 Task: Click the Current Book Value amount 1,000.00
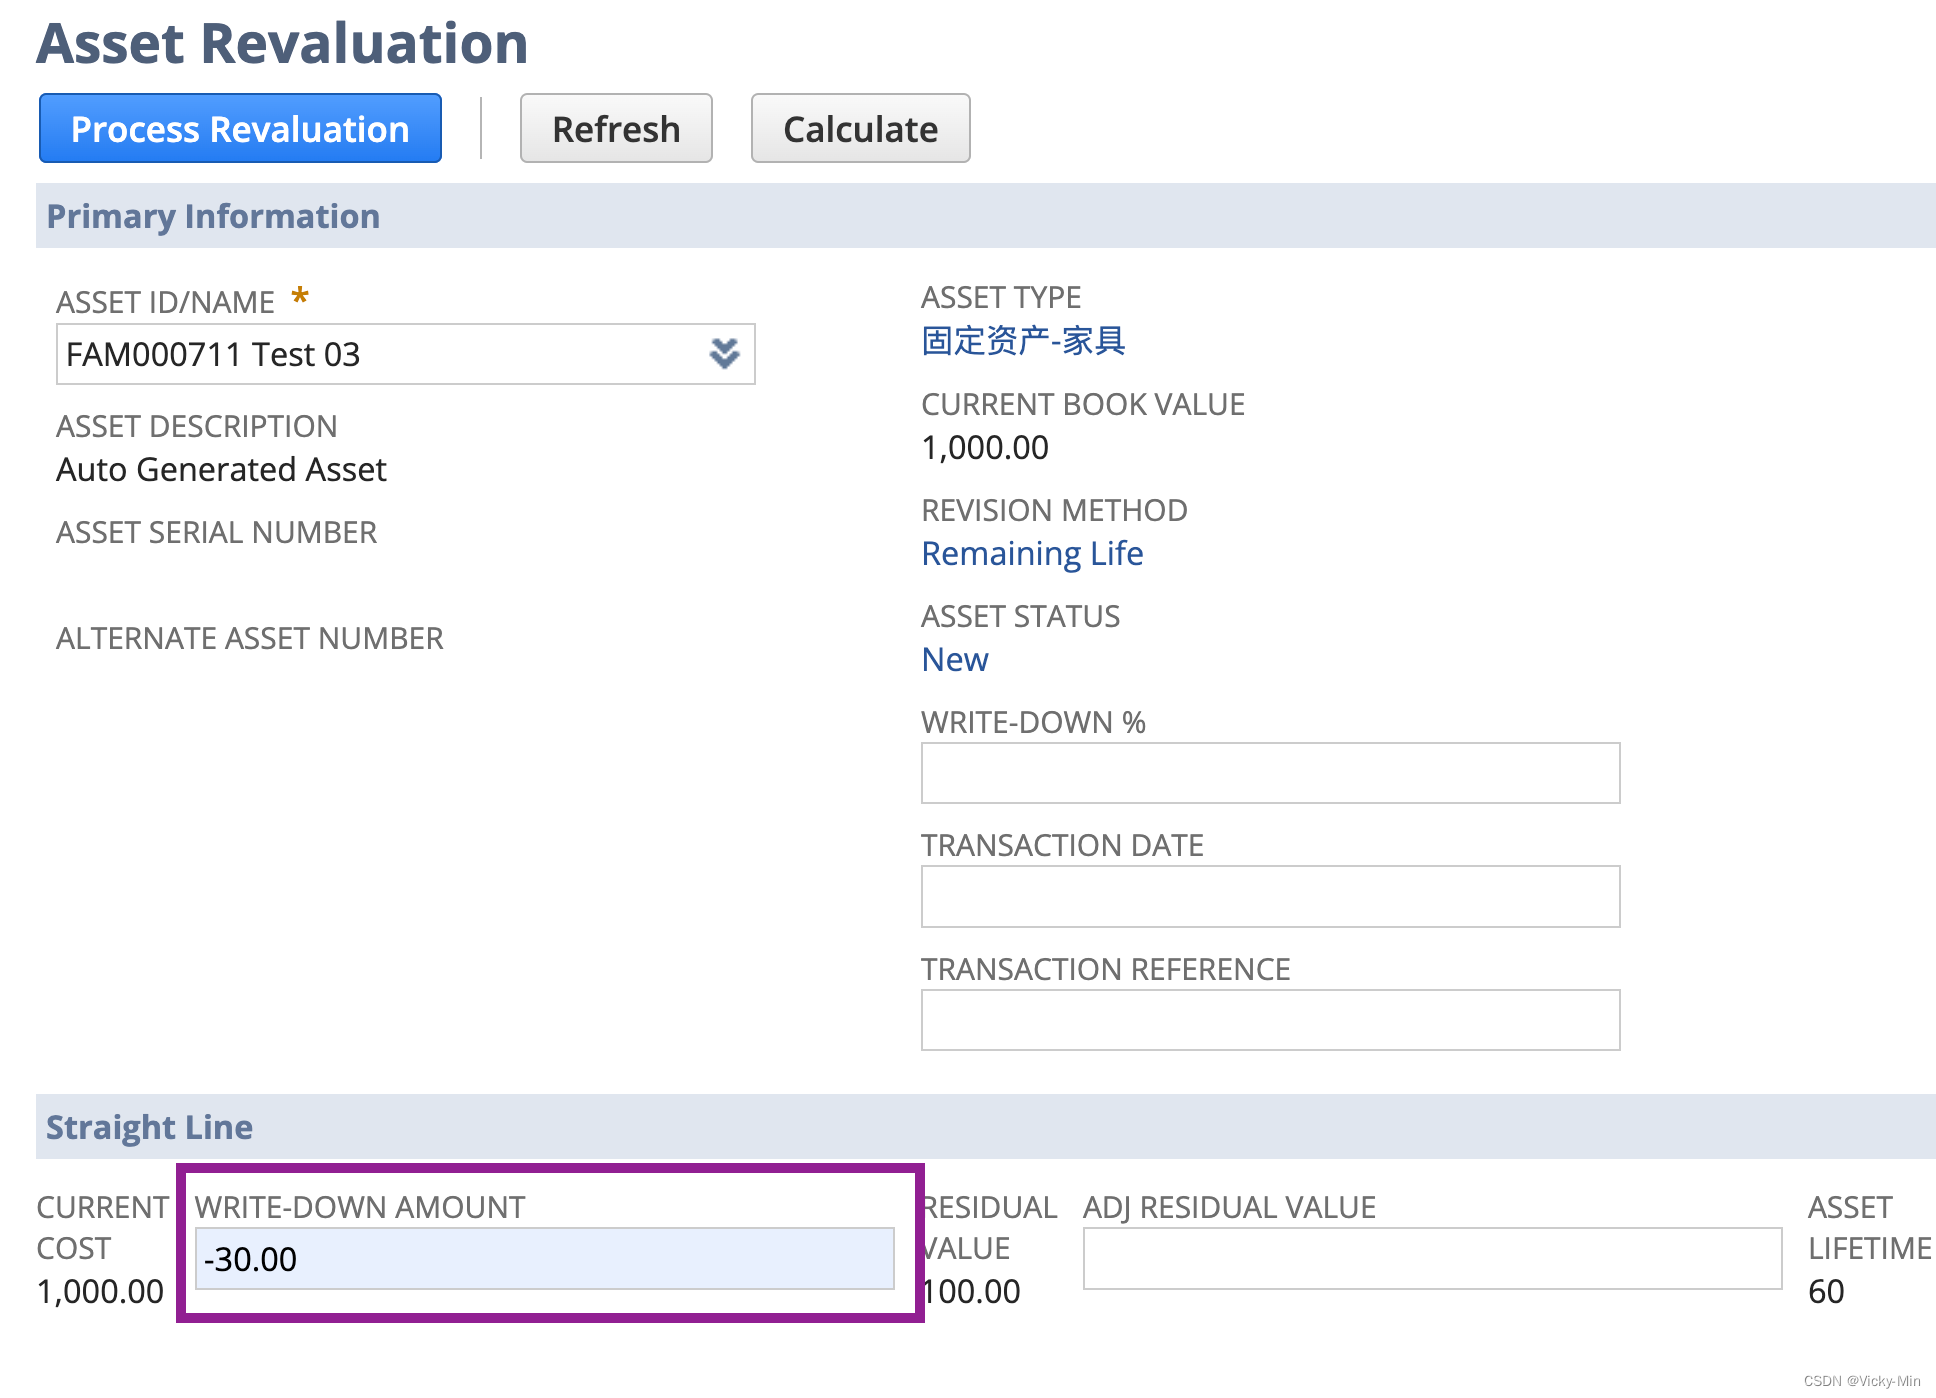tap(984, 447)
